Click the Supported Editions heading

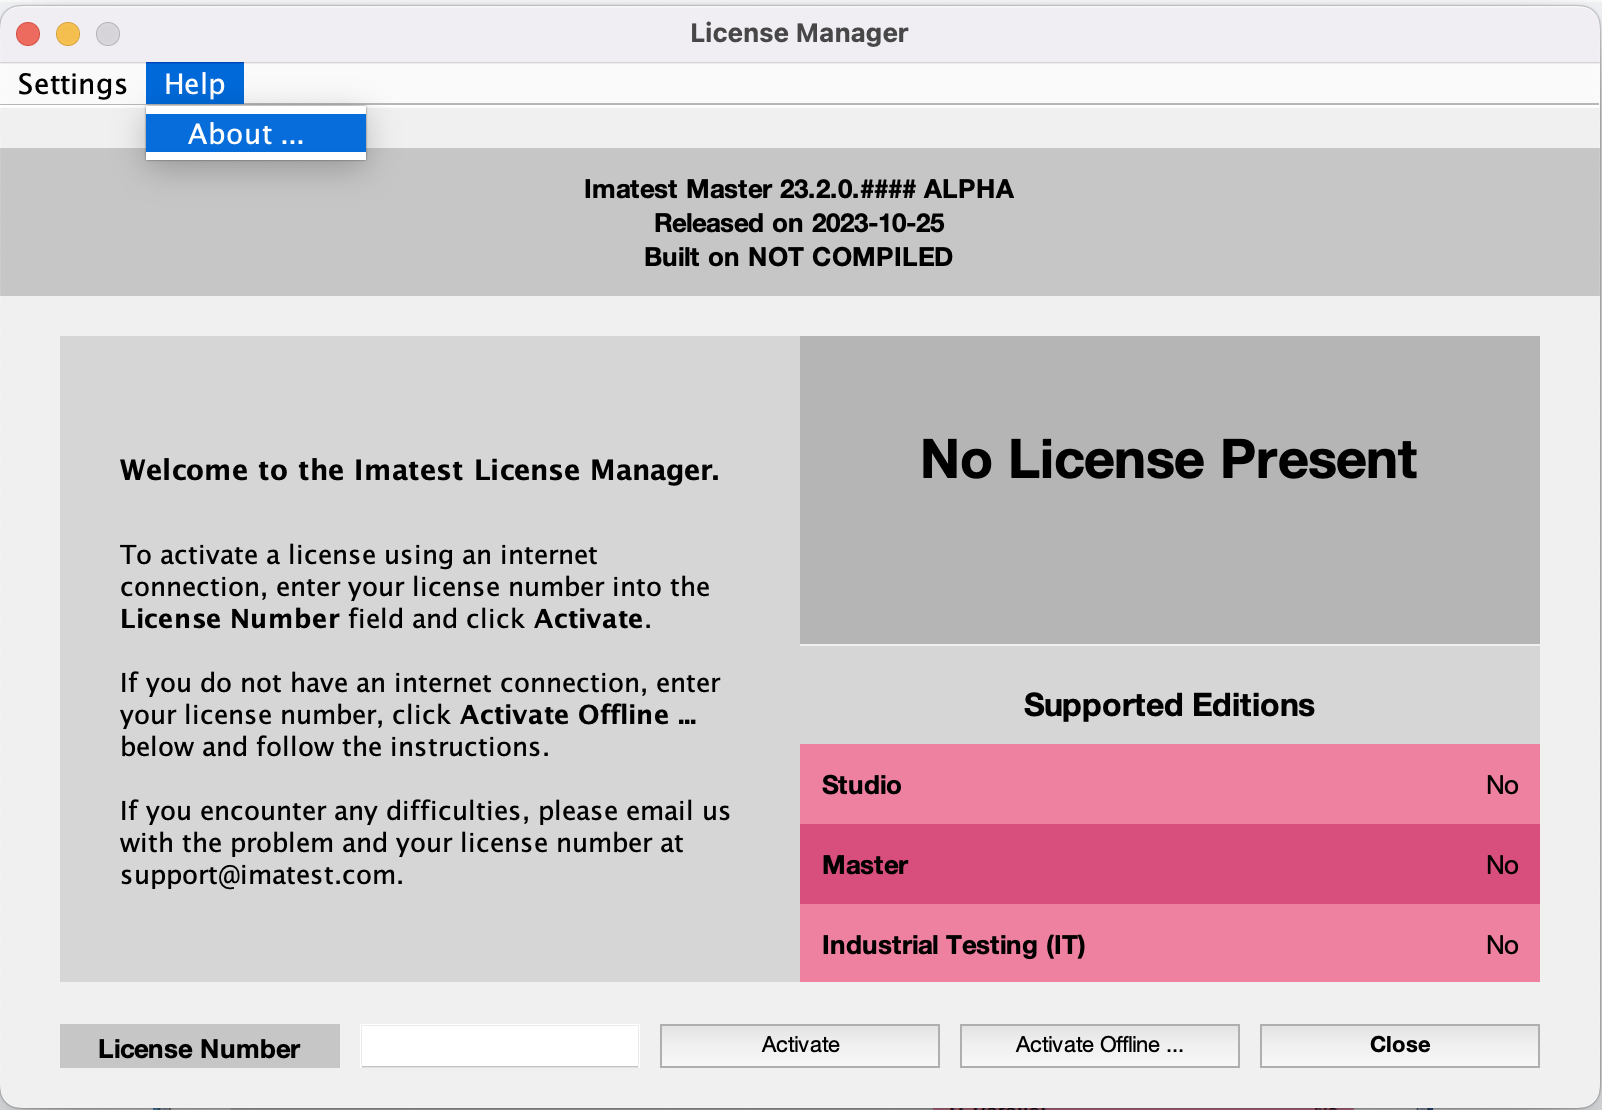coord(1169,705)
